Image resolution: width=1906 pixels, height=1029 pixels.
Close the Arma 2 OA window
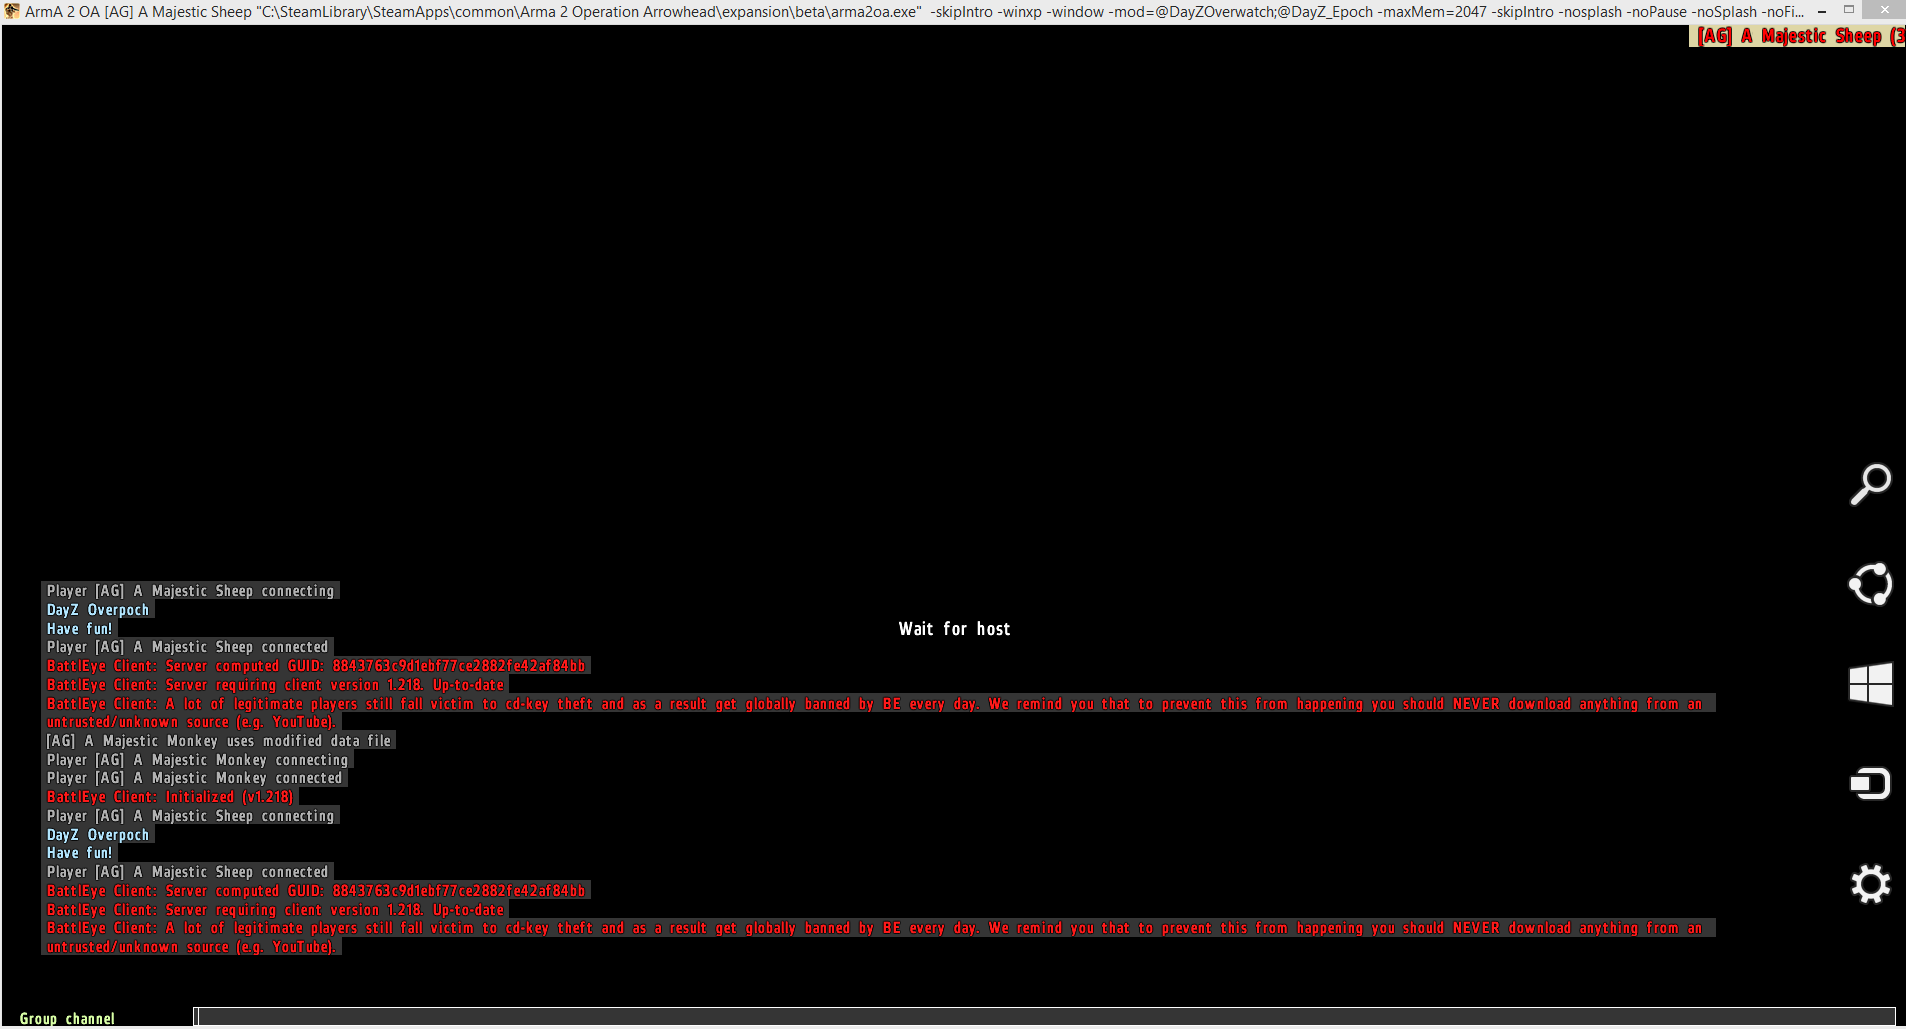pyautogui.click(x=1884, y=11)
